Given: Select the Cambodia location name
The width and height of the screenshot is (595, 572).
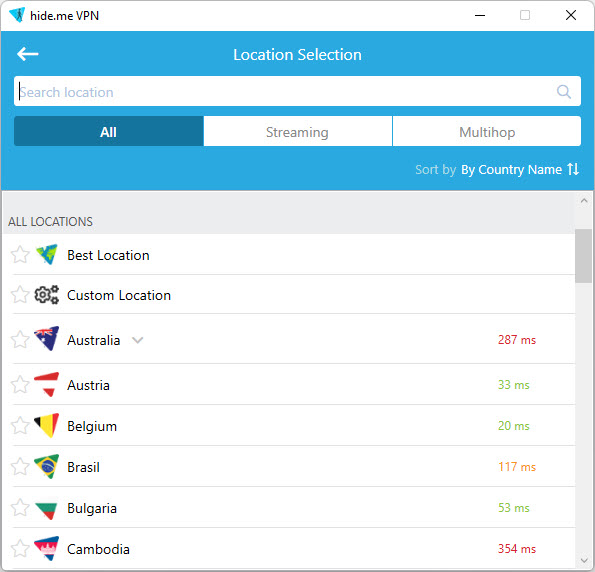Looking at the screenshot, I should (x=98, y=549).
